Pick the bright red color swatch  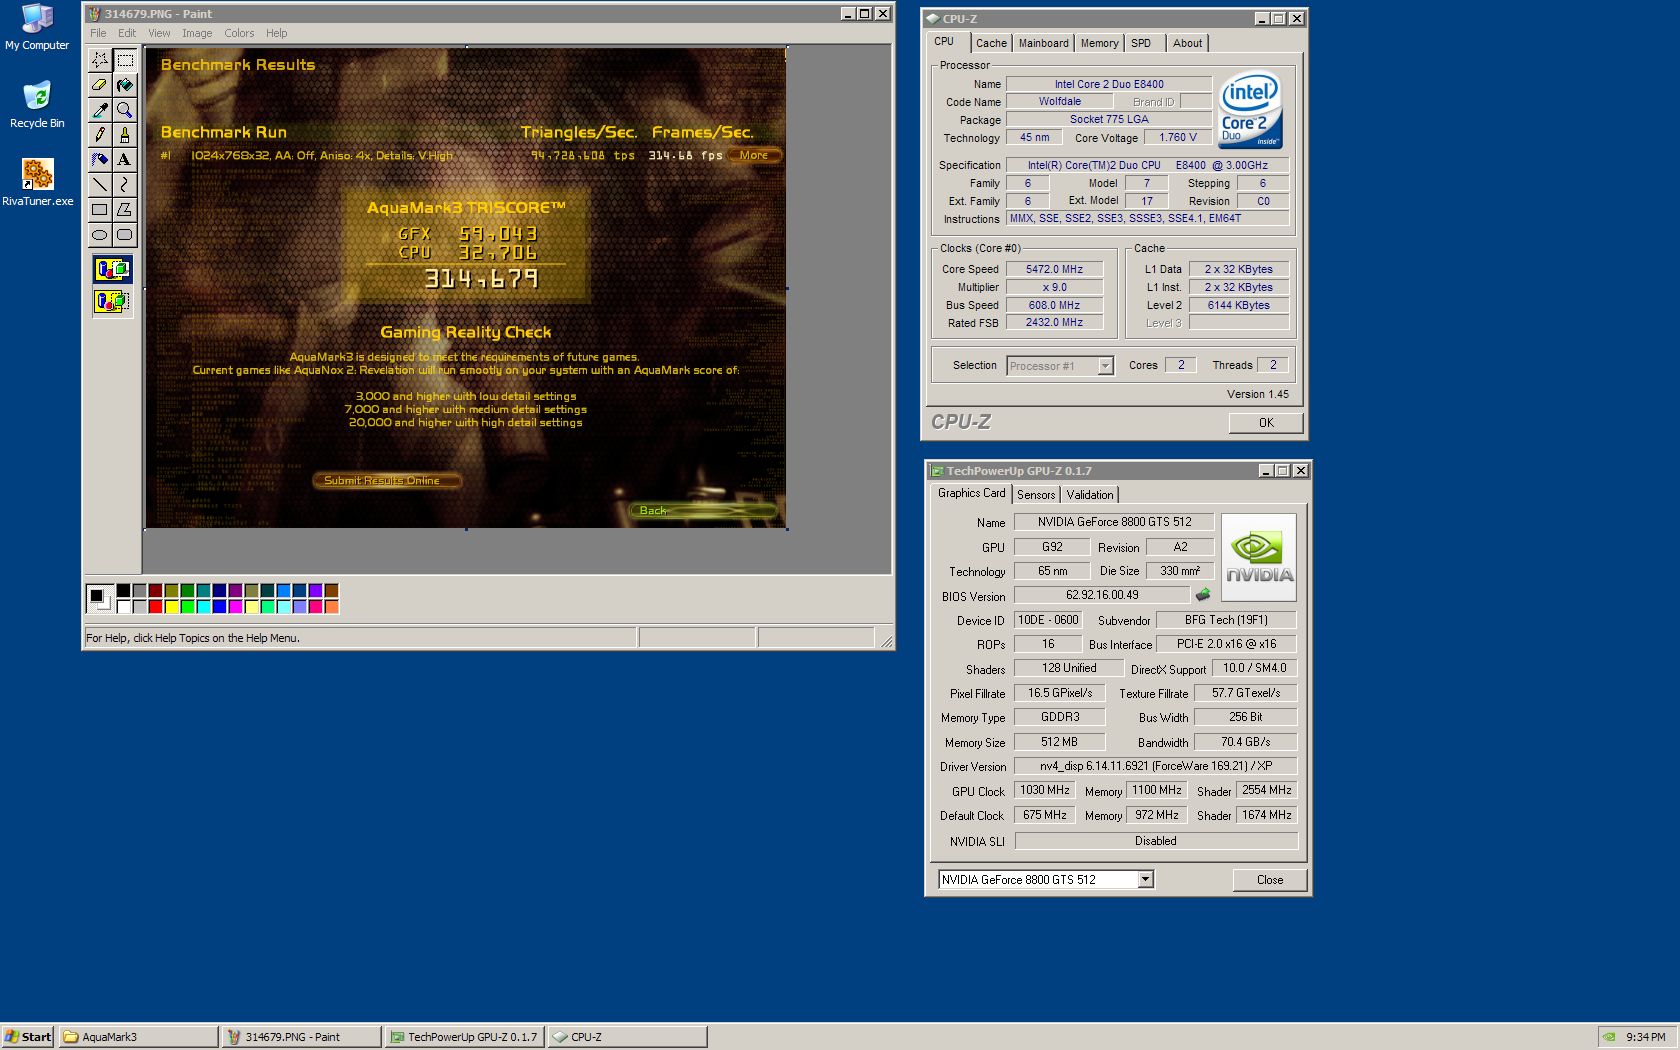(155, 607)
